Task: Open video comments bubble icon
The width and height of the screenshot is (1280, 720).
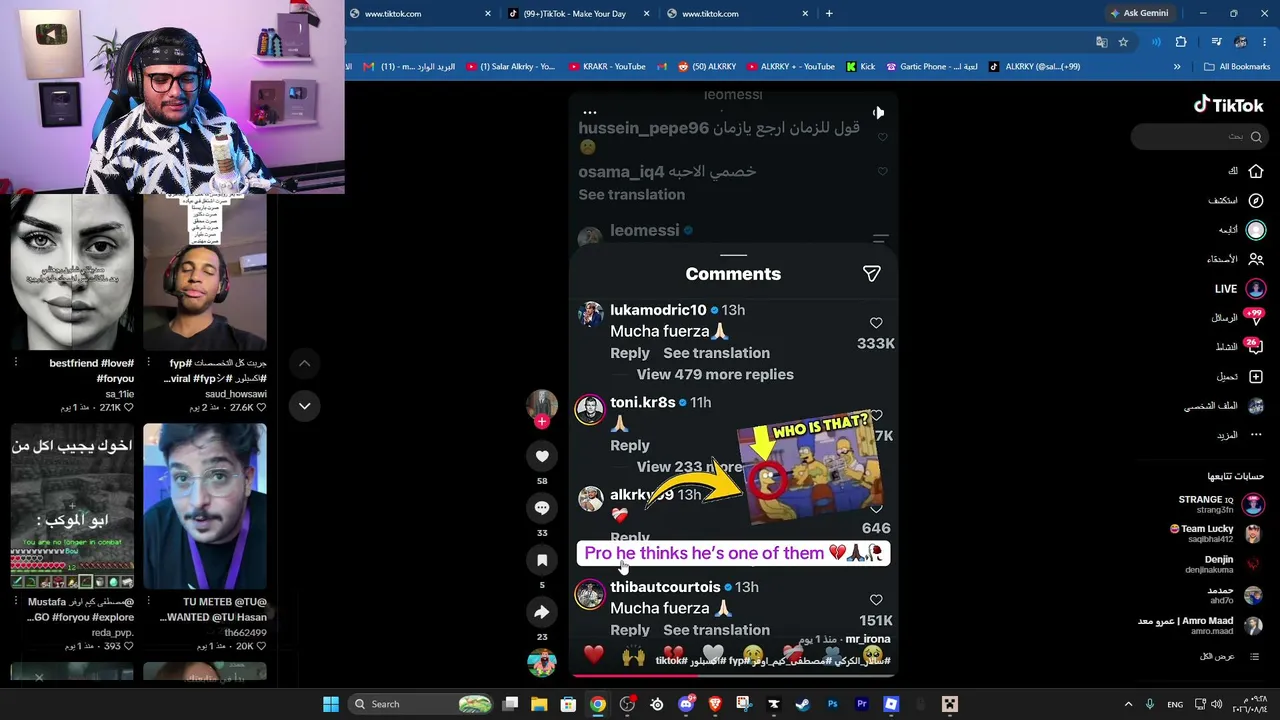Action: (542, 508)
